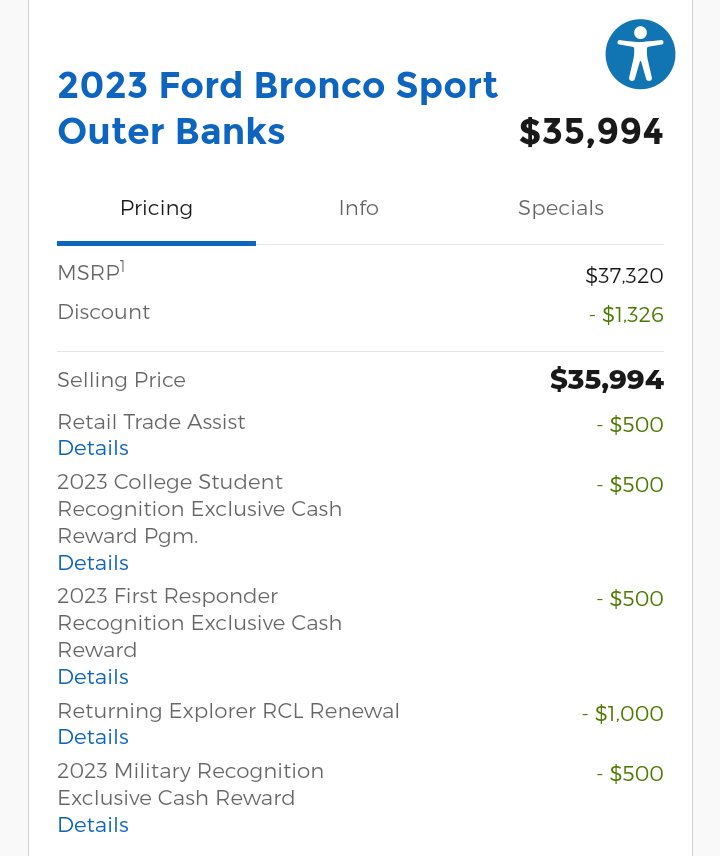
Task: Click the MSRP footnote superscript 1
Action: tap(123, 267)
